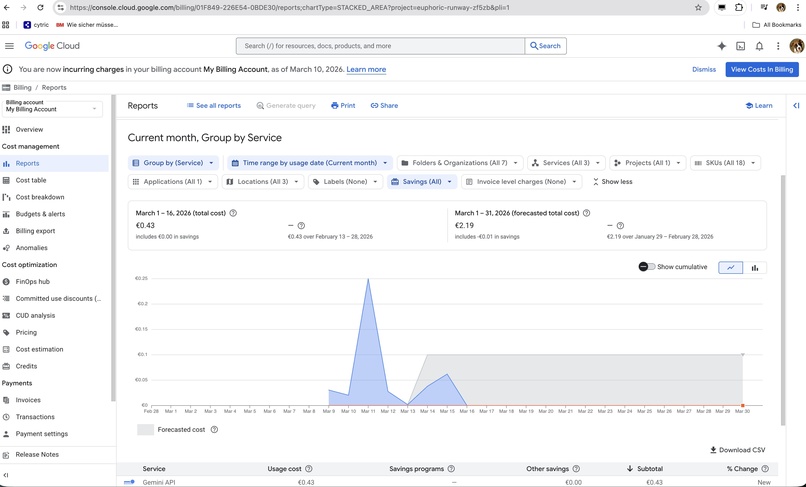Click Billing breadcrumb link
Image resolution: width=806 pixels, height=487 pixels.
tap(22, 87)
